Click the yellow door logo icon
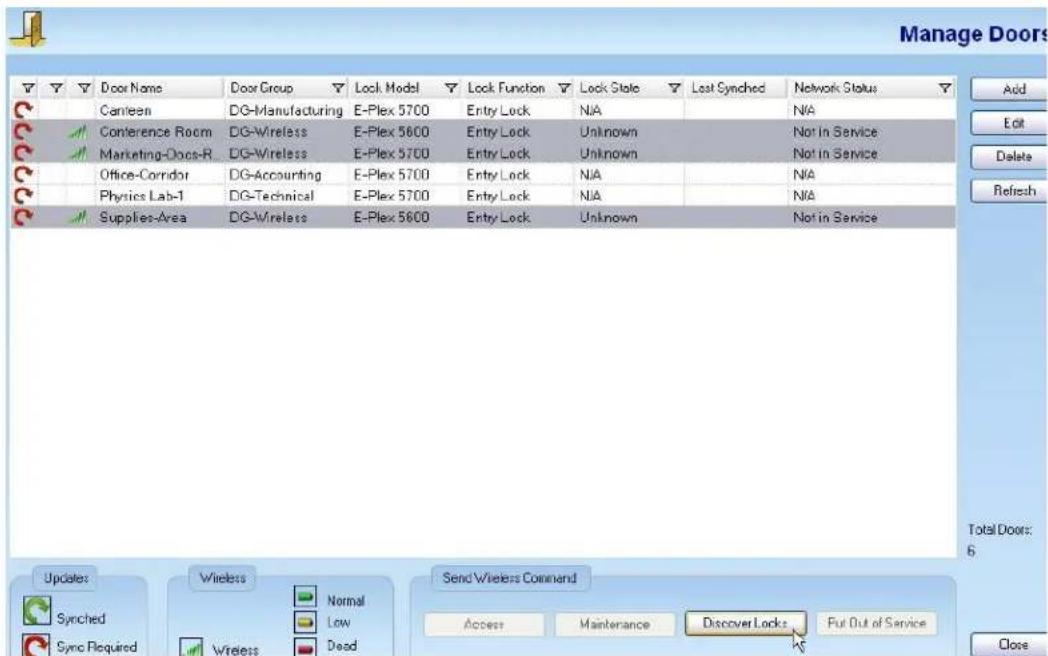 coord(27,29)
